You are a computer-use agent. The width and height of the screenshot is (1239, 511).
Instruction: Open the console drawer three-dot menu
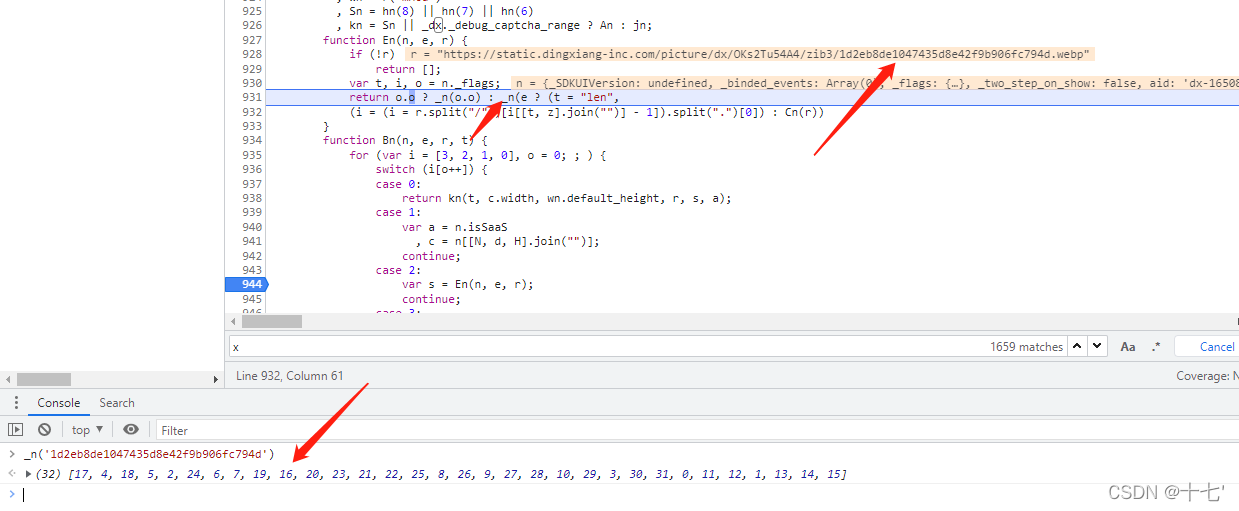15,402
